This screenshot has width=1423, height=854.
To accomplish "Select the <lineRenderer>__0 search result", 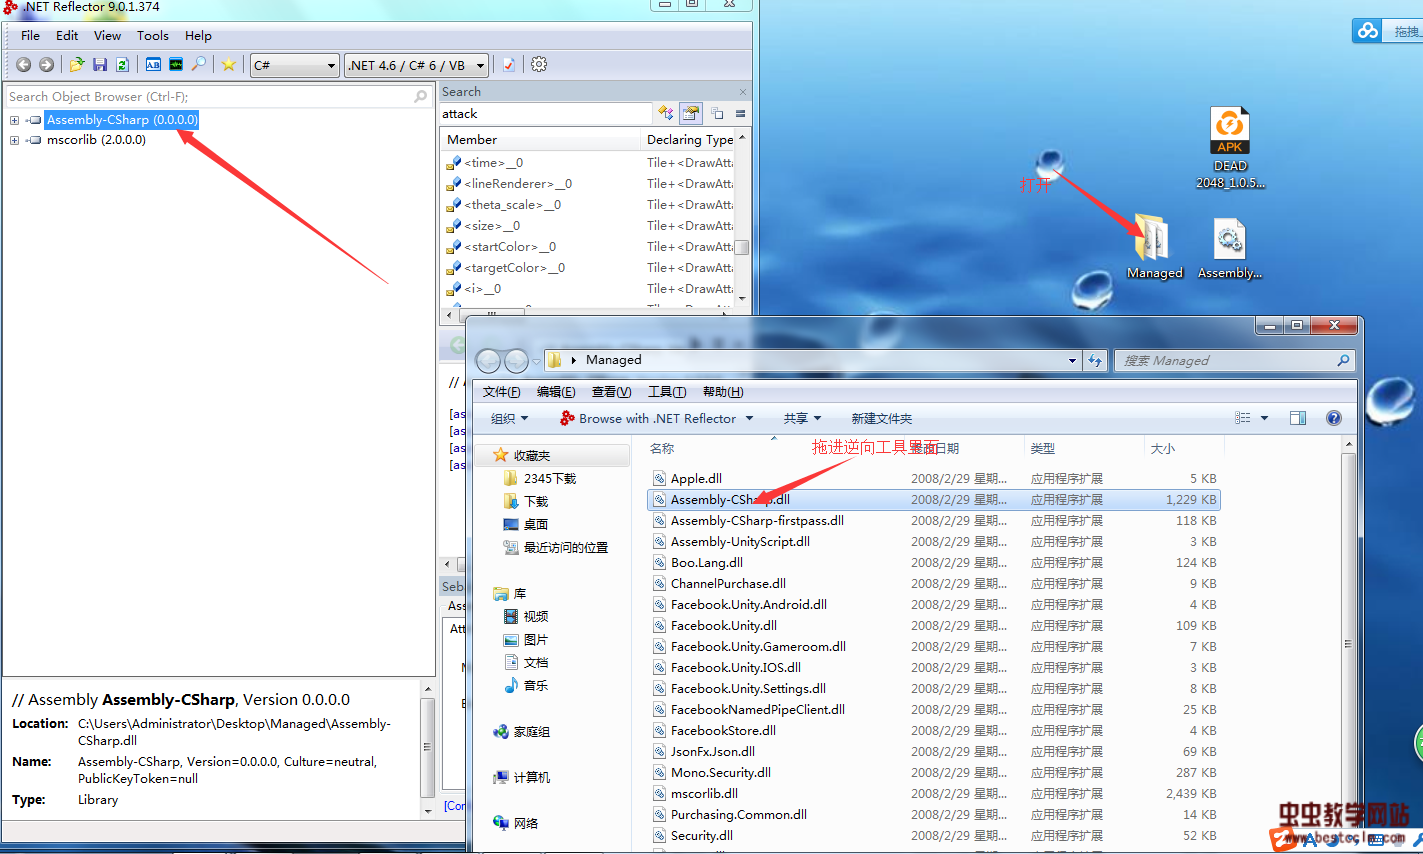I will point(518,184).
